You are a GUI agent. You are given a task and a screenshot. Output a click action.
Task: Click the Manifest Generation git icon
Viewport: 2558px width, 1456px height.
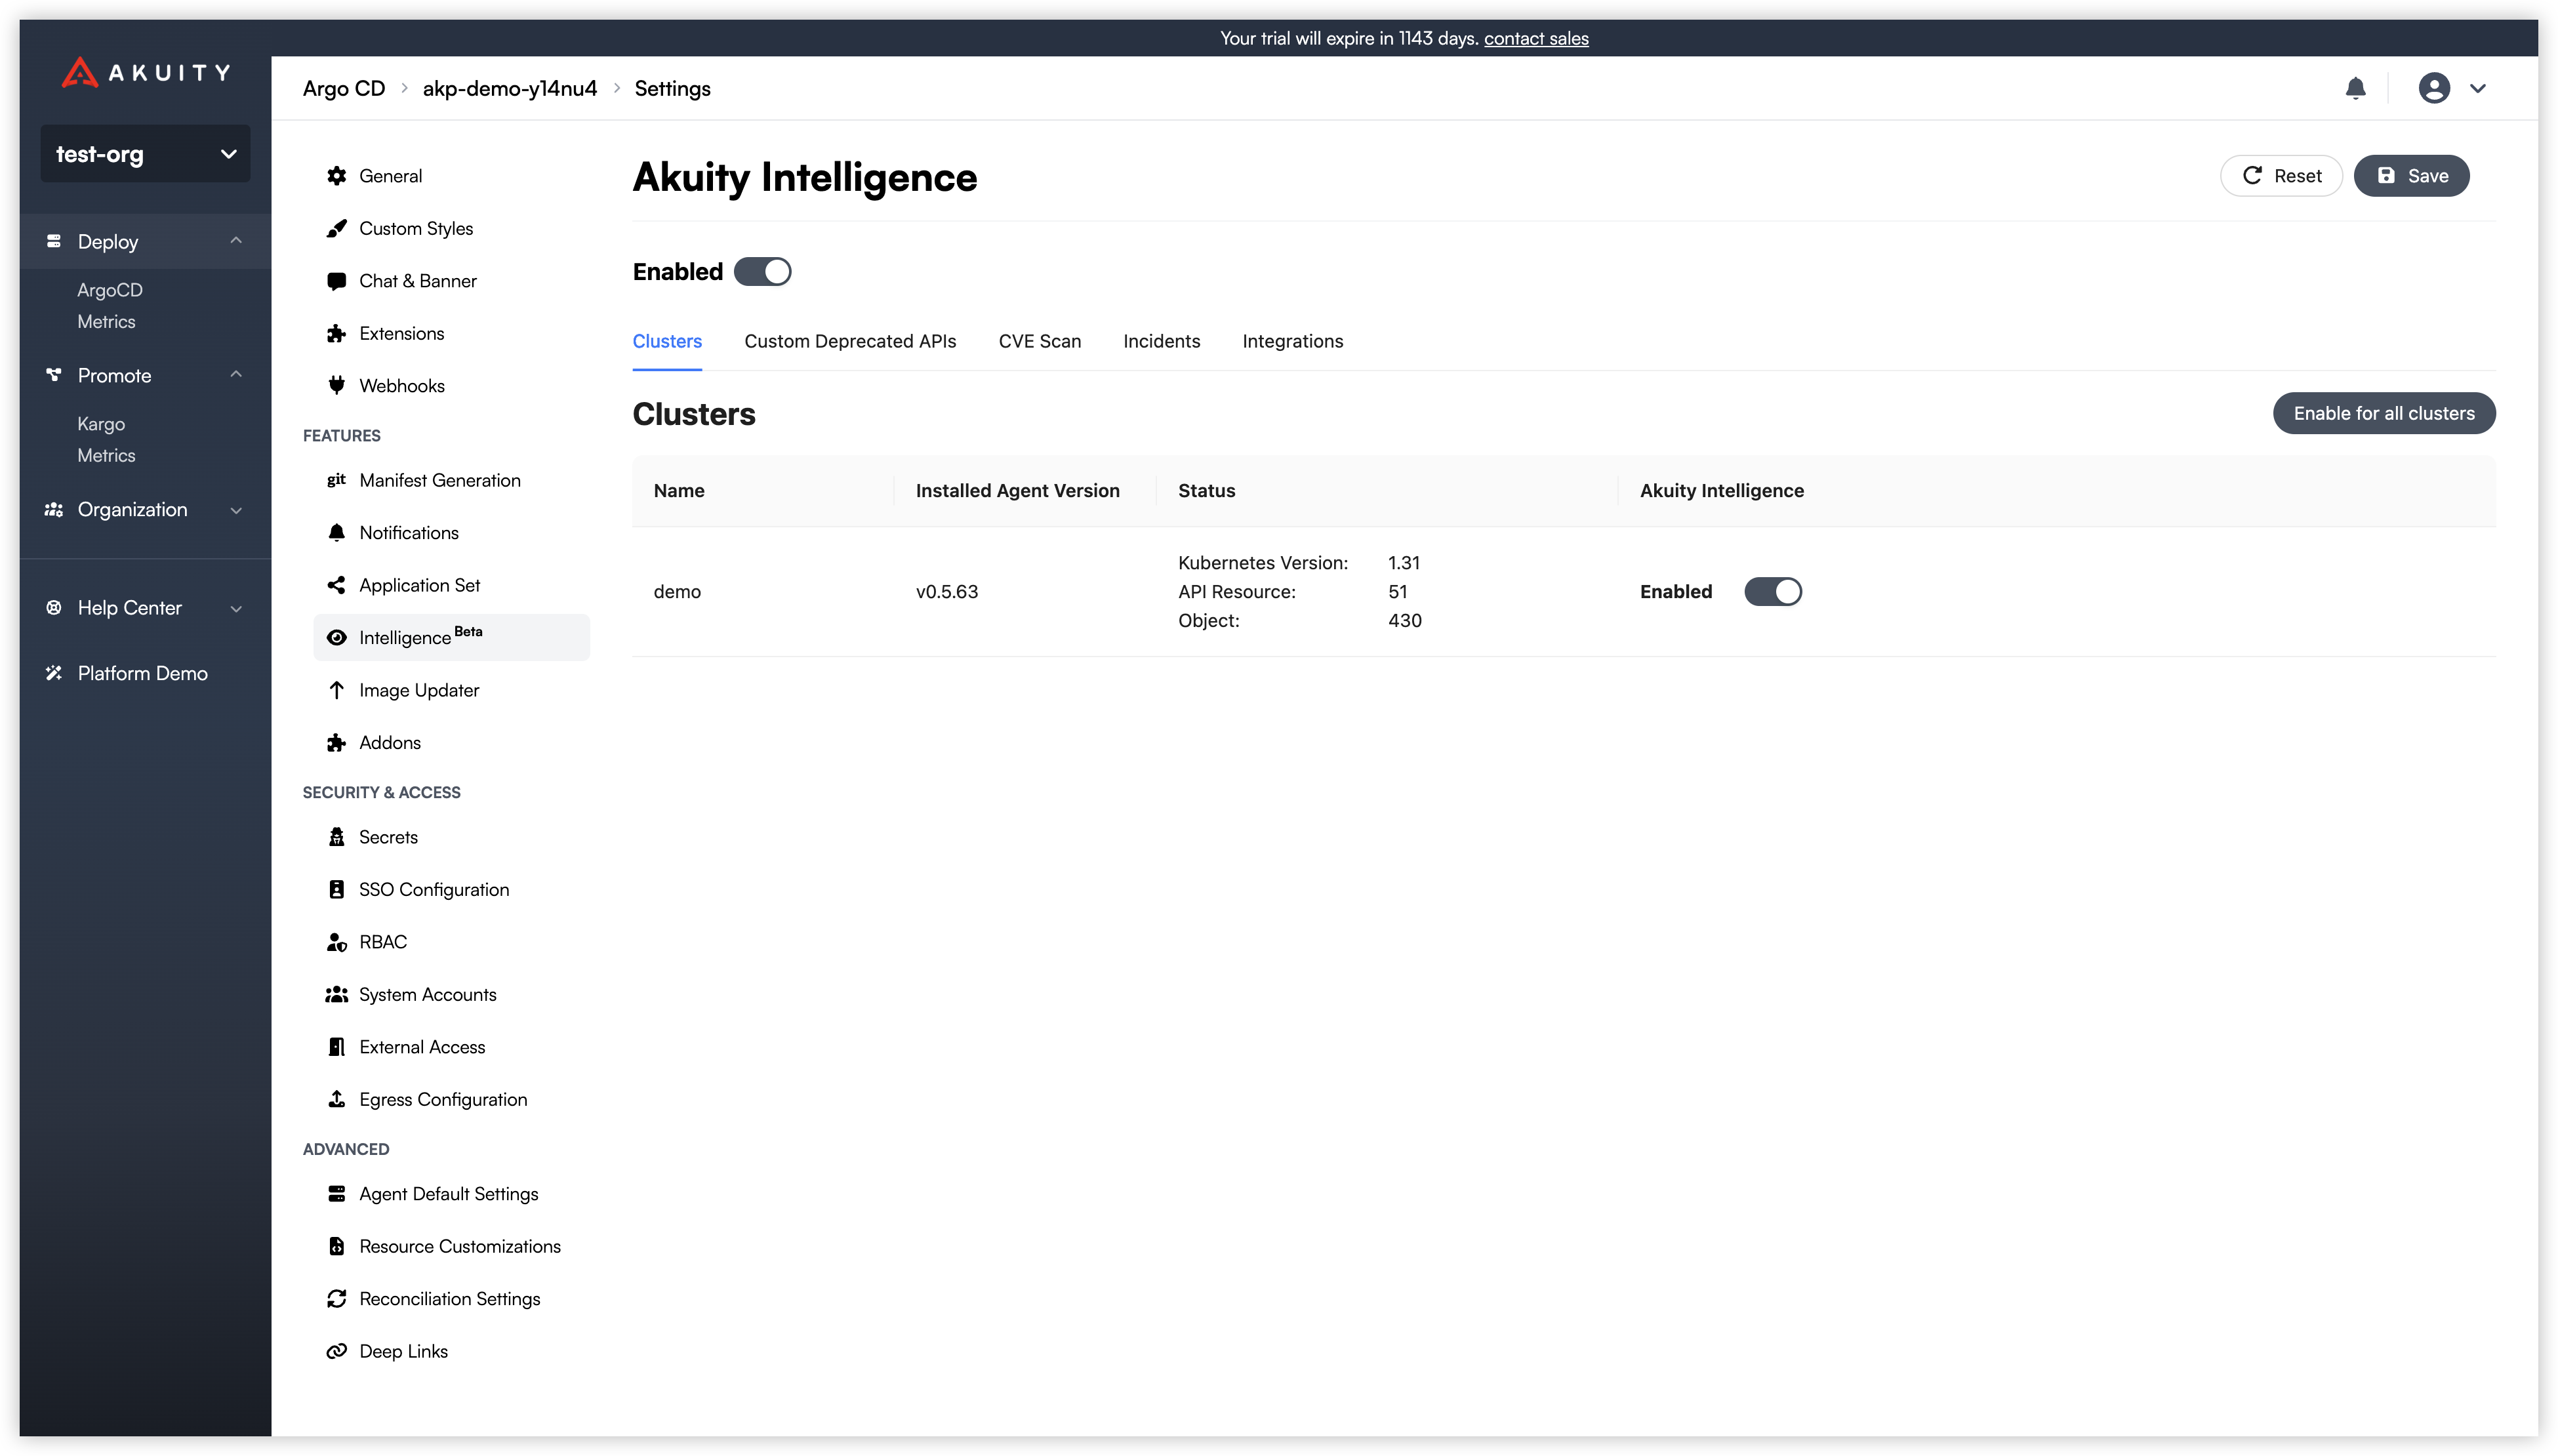tap(336, 481)
